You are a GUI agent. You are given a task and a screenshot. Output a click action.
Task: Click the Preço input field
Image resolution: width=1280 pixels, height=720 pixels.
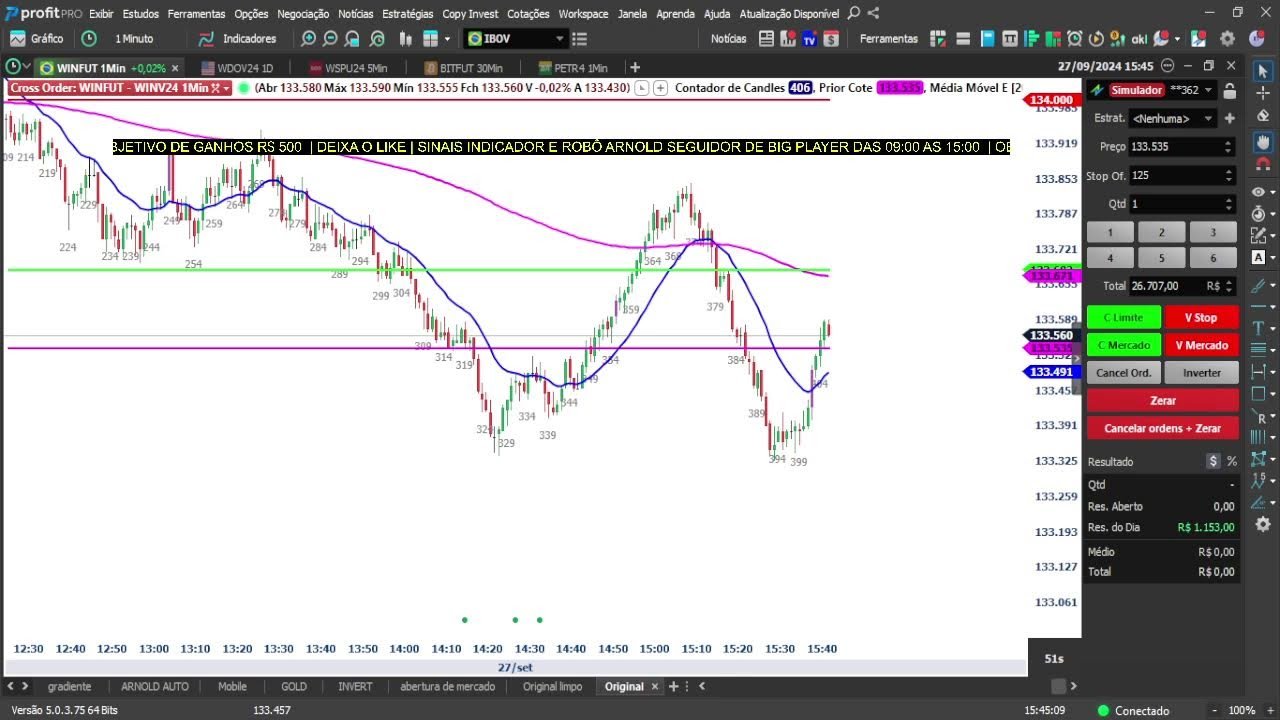[x=1182, y=146]
